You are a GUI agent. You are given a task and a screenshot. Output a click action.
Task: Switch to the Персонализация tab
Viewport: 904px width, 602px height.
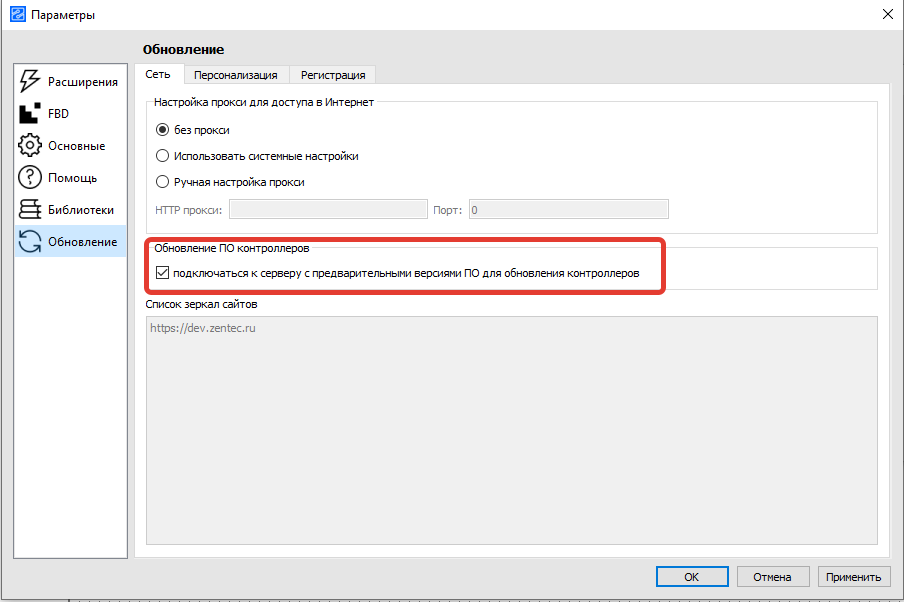click(x=235, y=75)
